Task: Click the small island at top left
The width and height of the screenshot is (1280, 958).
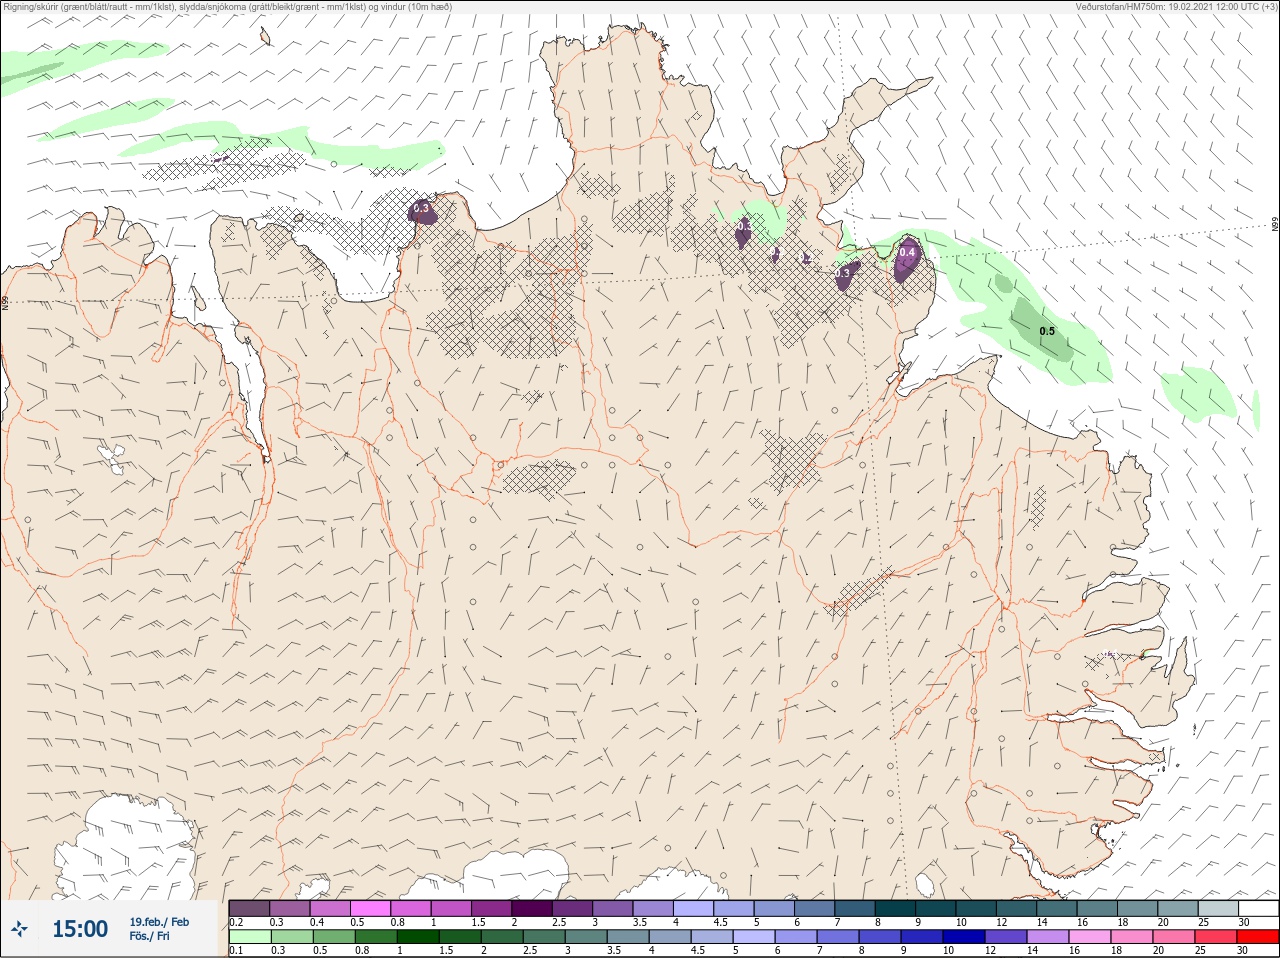Action: point(265,37)
